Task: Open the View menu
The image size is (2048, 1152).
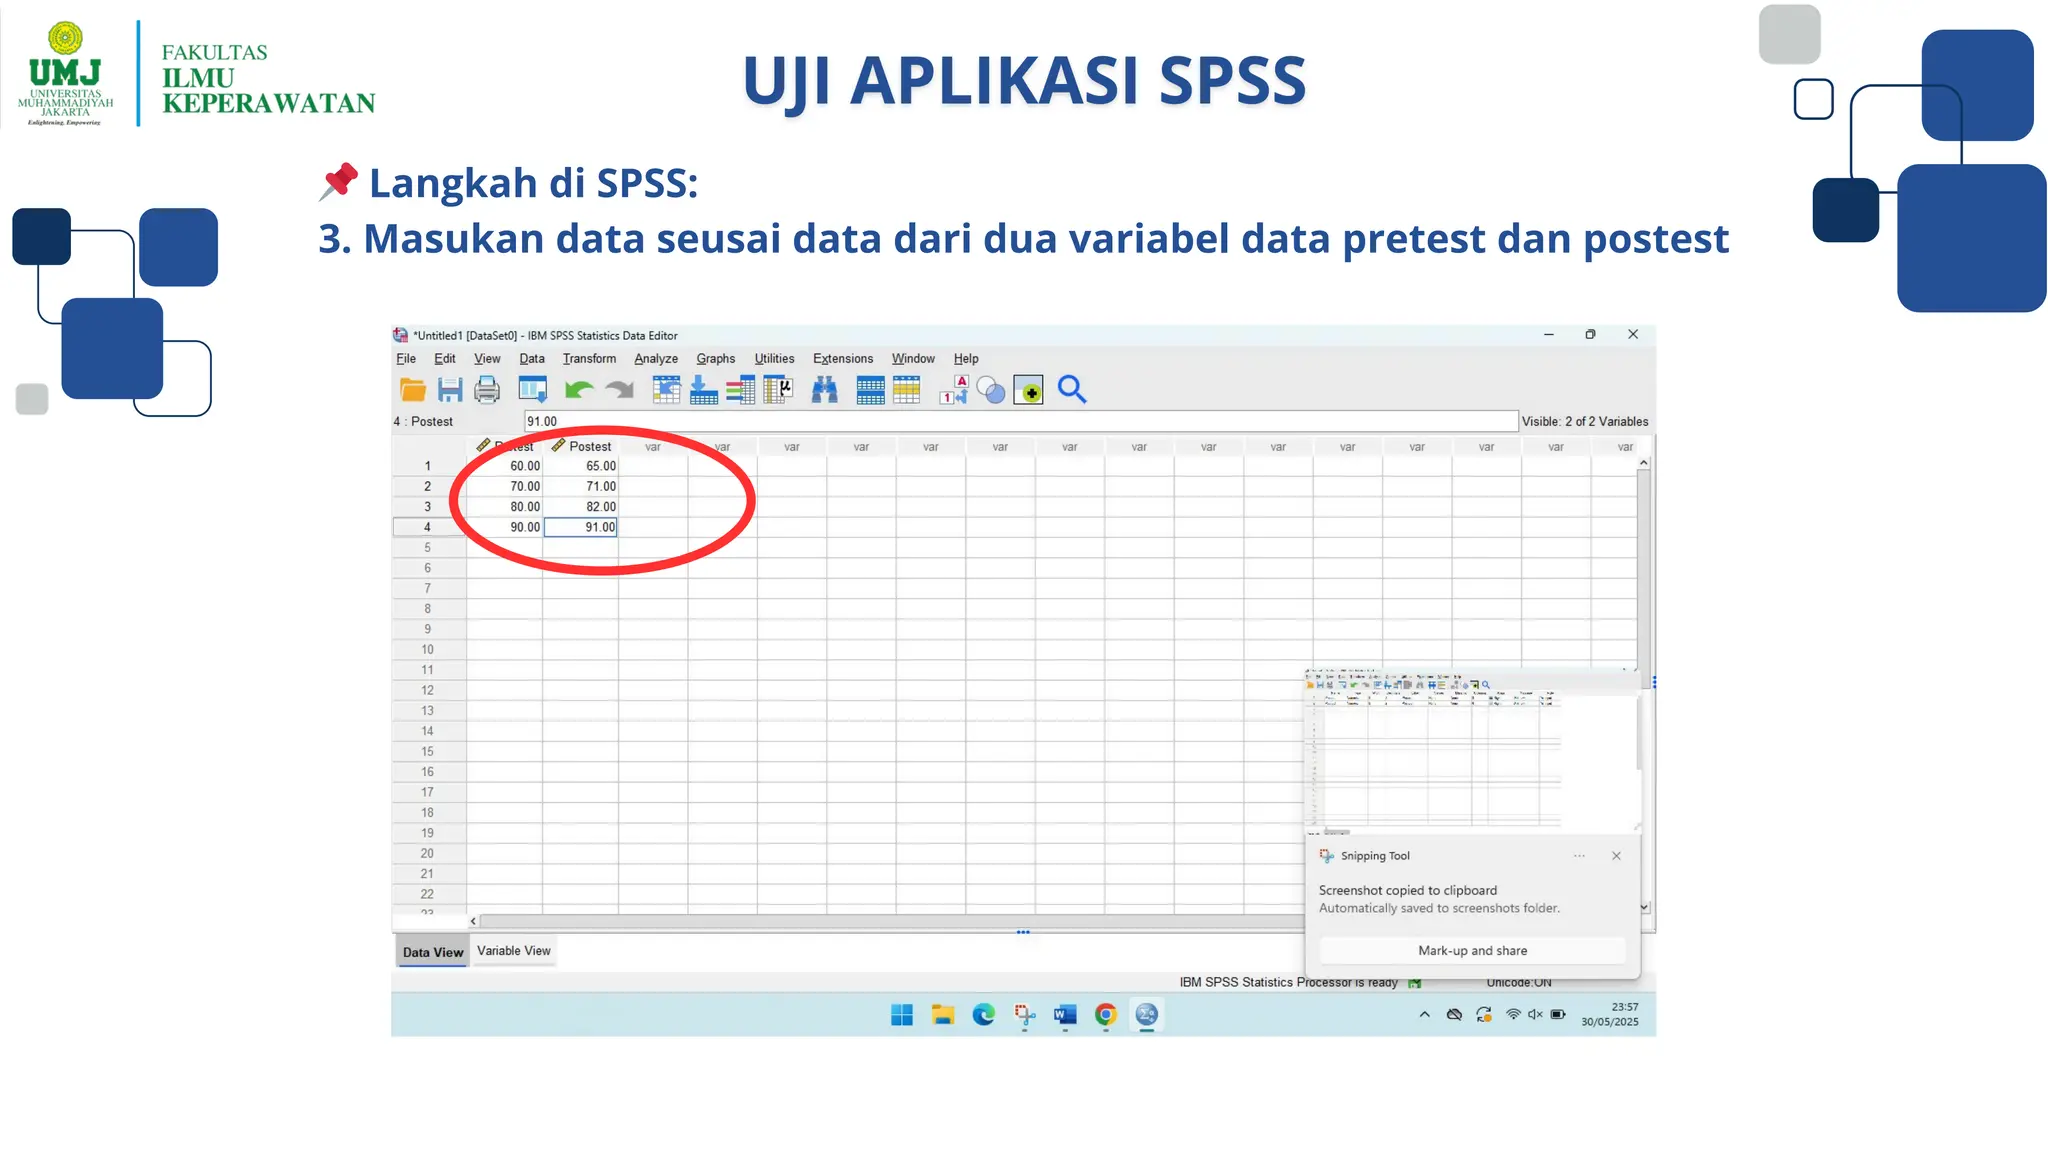Action: pyautogui.click(x=487, y=359)
